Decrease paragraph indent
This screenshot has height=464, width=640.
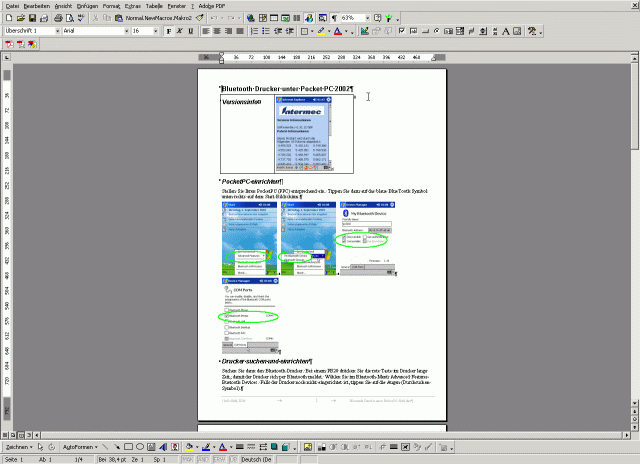[278, 31]
